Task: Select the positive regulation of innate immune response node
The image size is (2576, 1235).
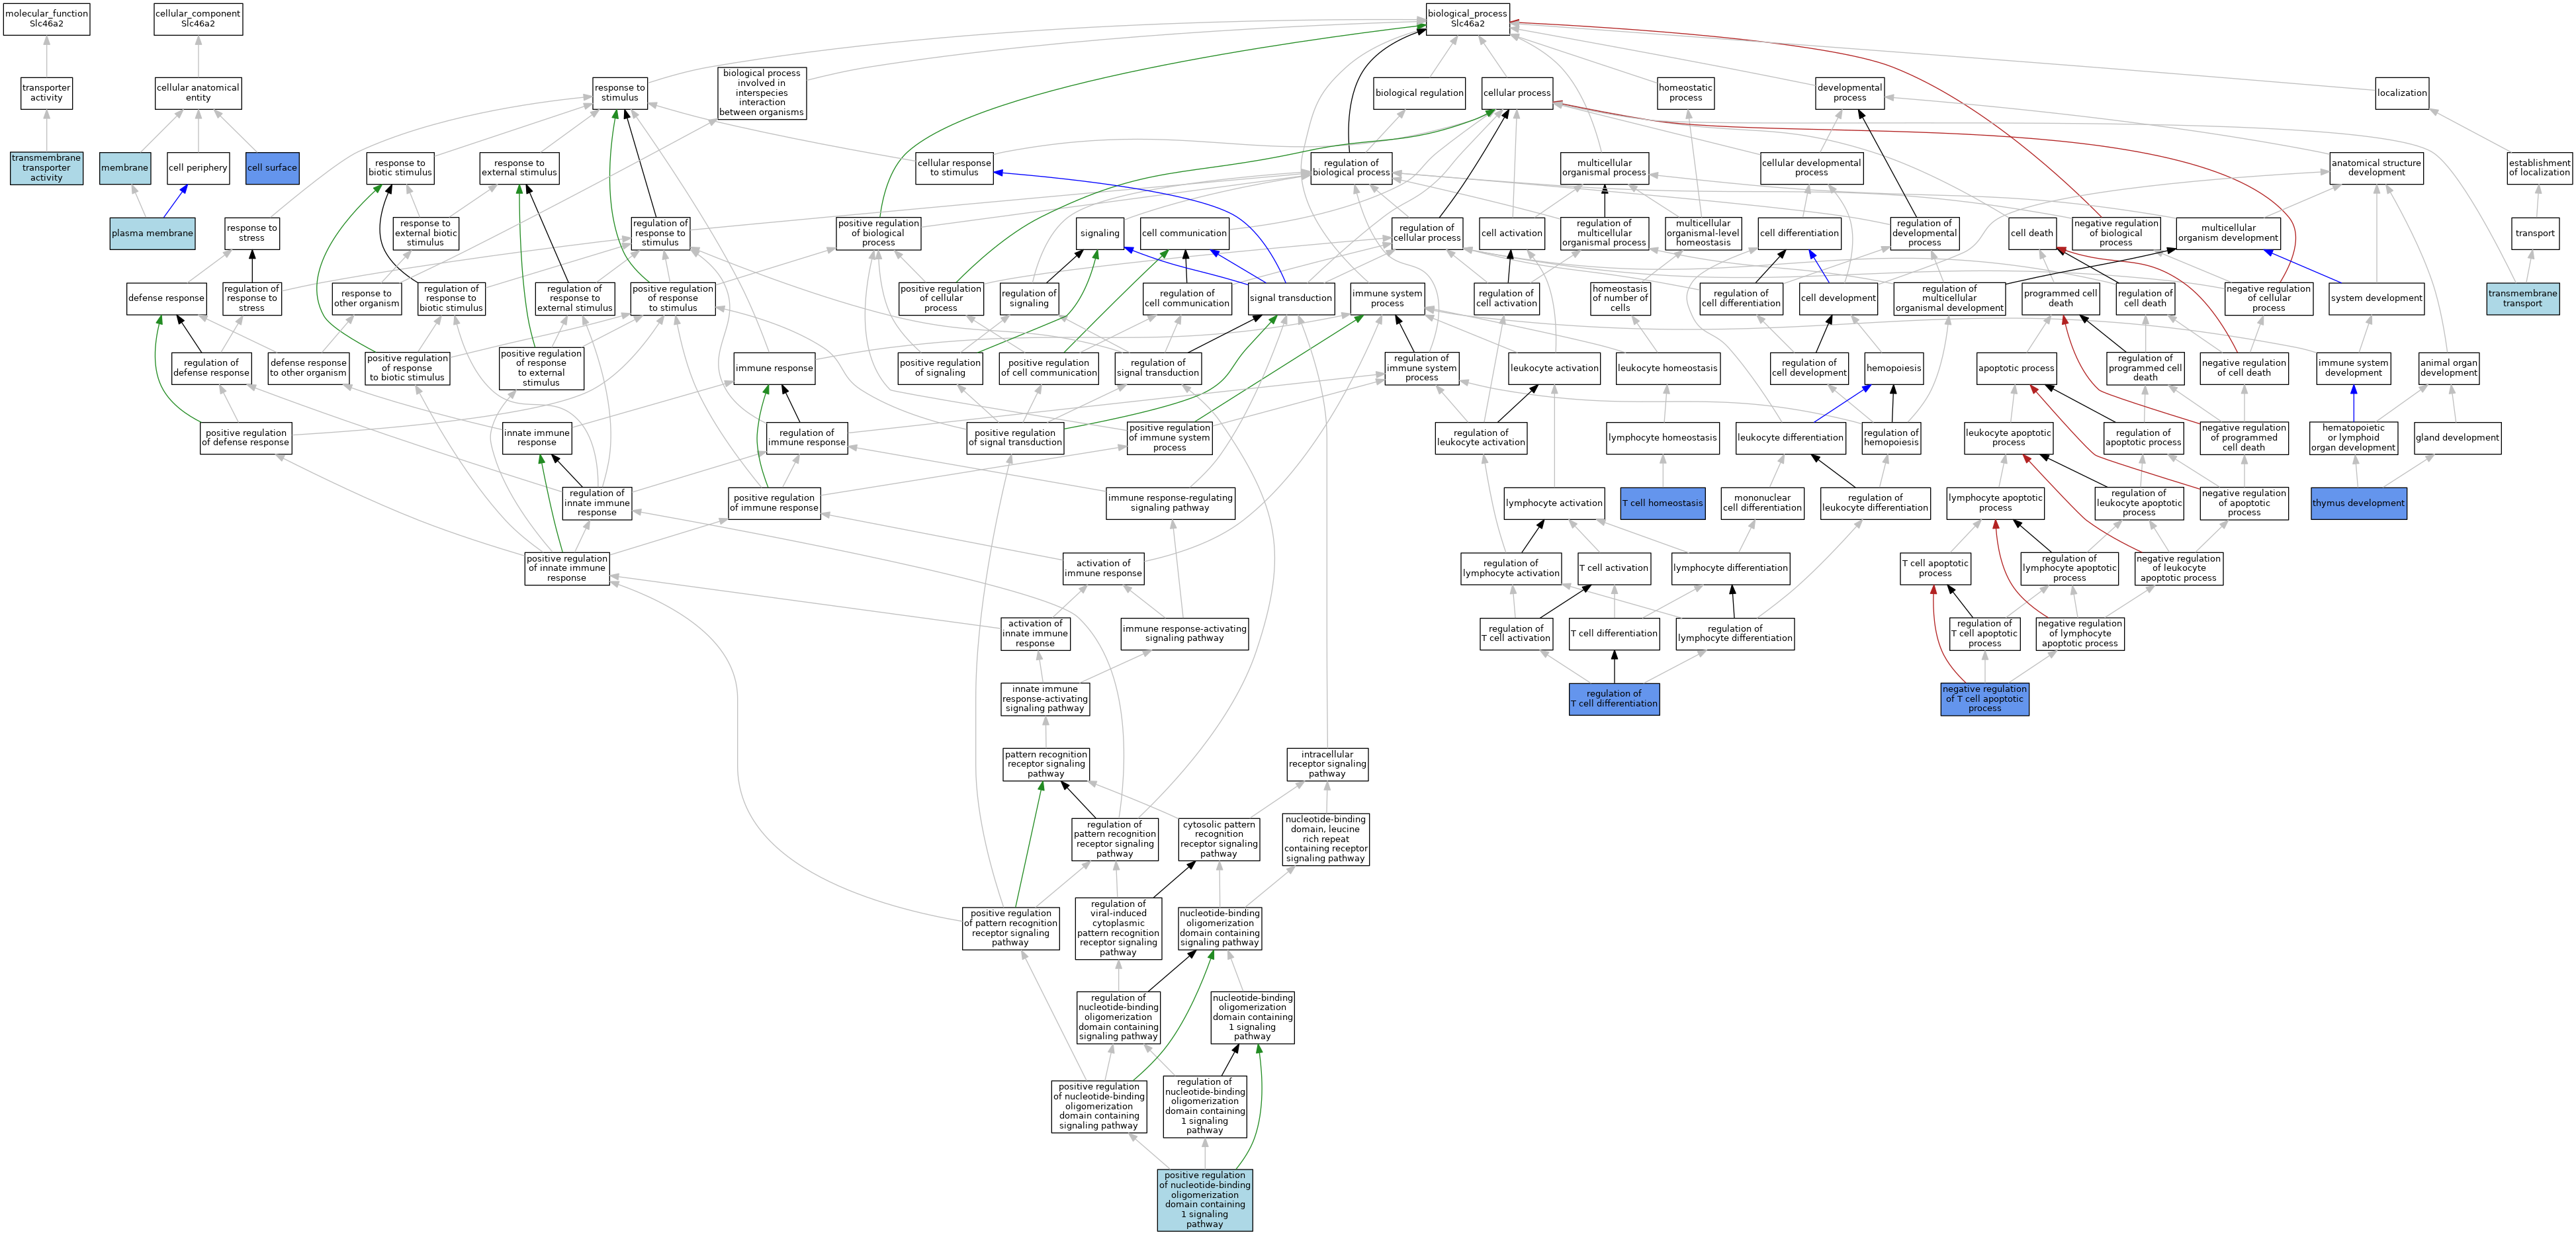Action: click(x=566, y=568)
